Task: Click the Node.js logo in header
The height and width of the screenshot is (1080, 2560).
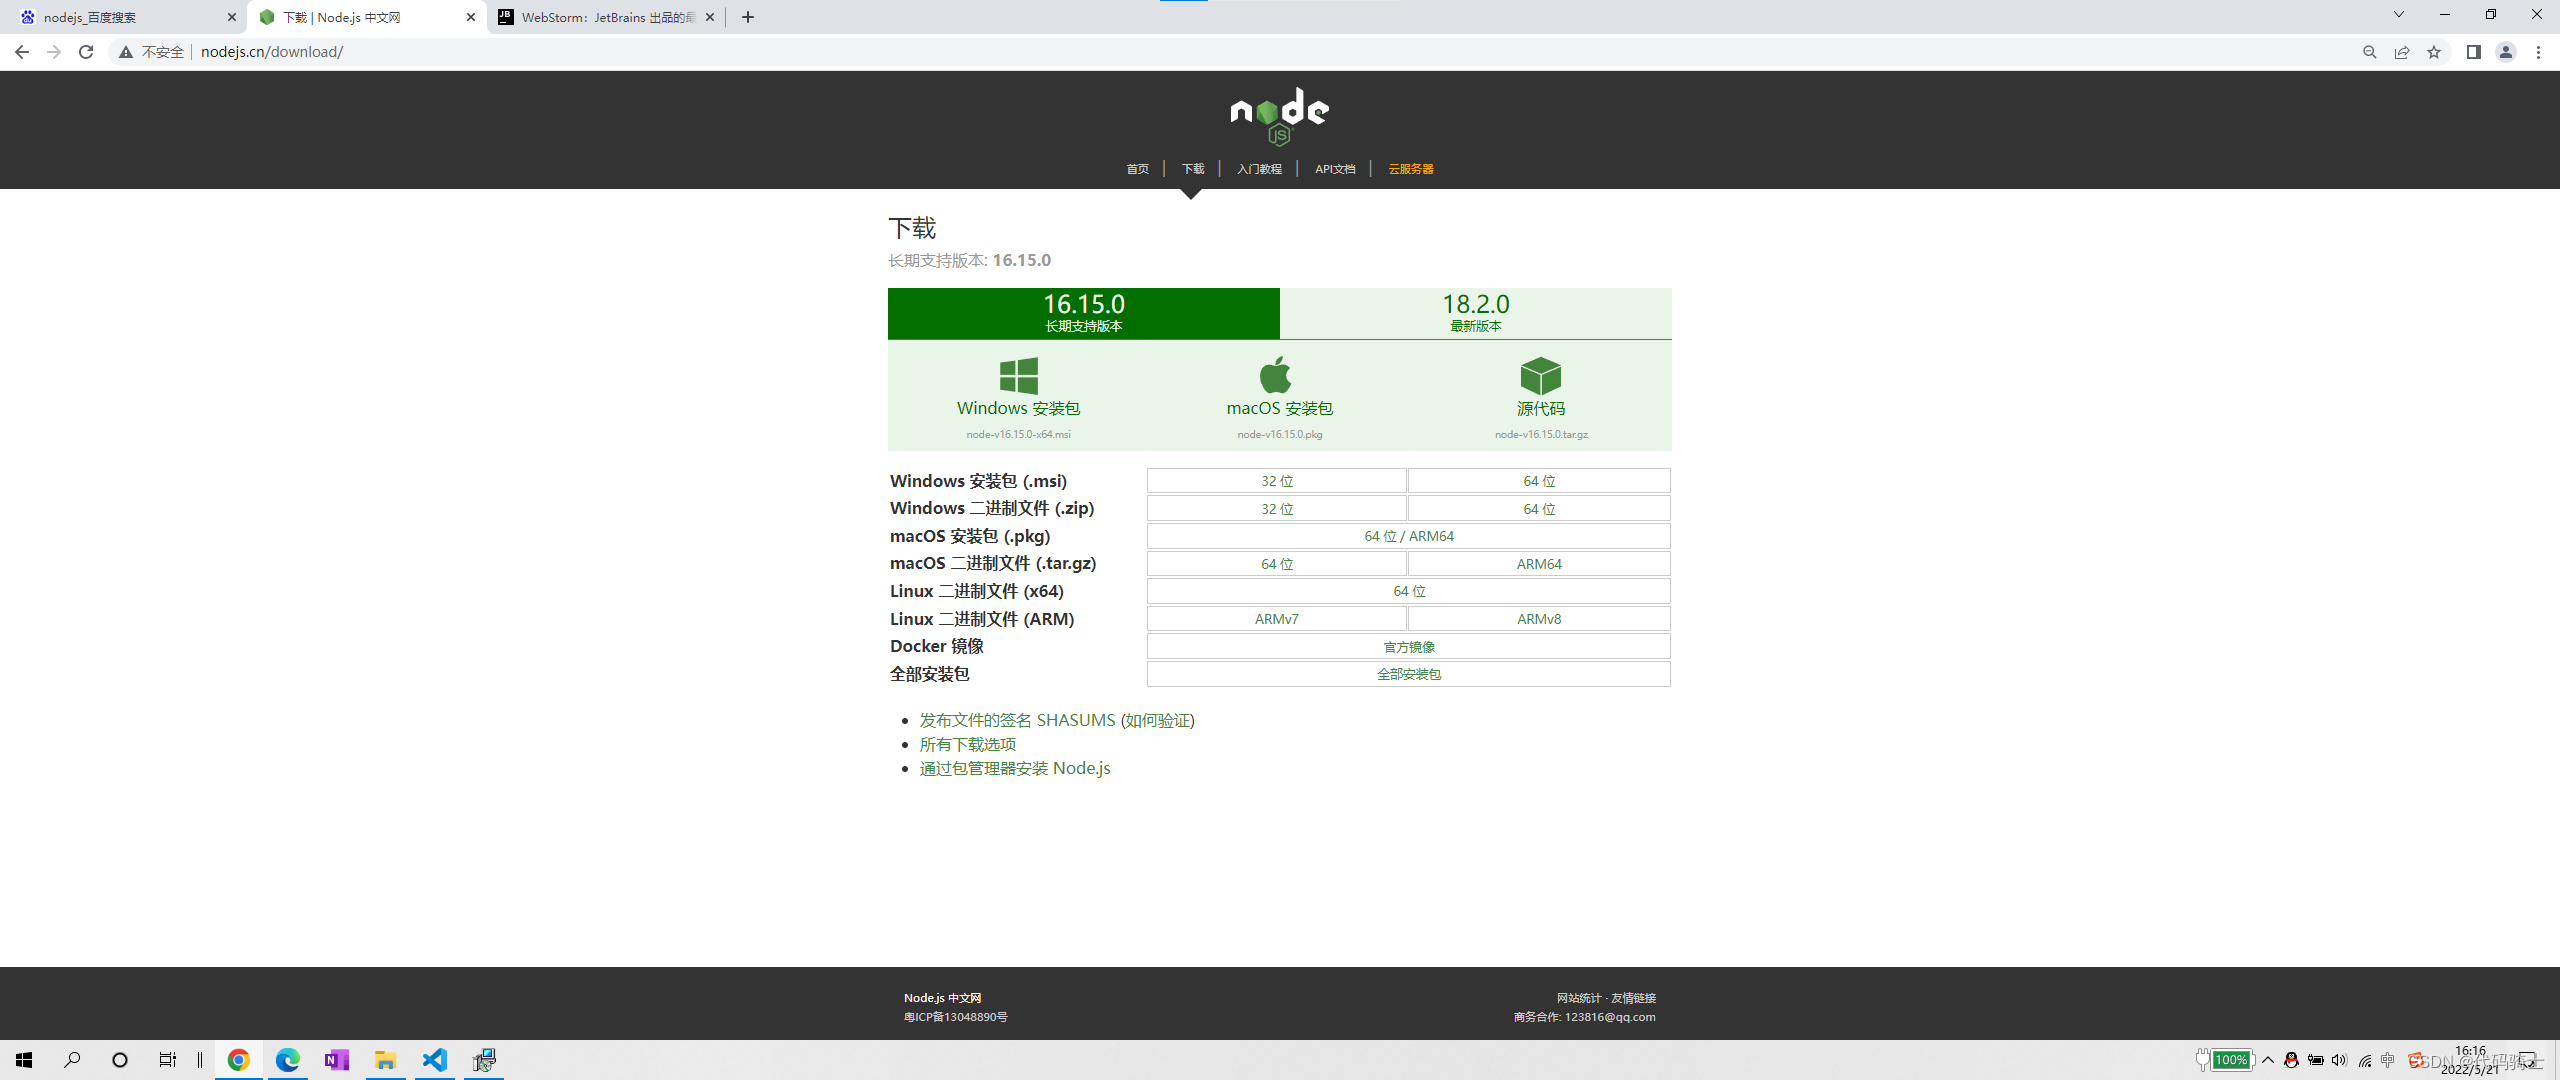Action: tap(1279, 116)
